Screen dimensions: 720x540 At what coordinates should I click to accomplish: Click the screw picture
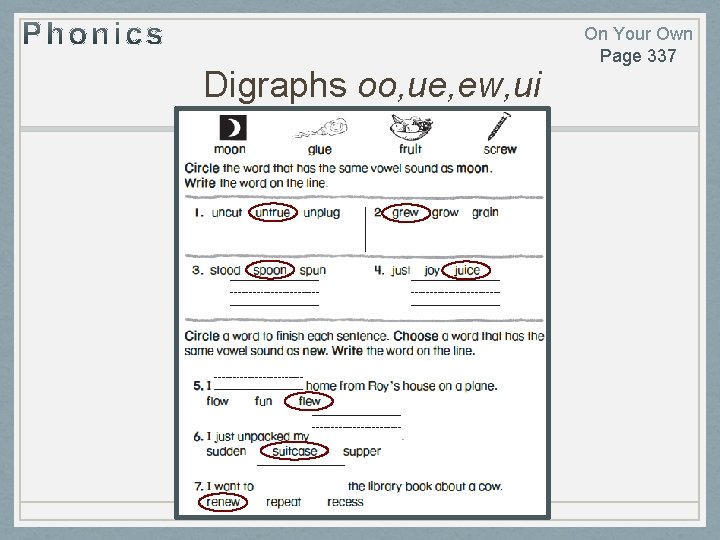[x=499, y=126]
